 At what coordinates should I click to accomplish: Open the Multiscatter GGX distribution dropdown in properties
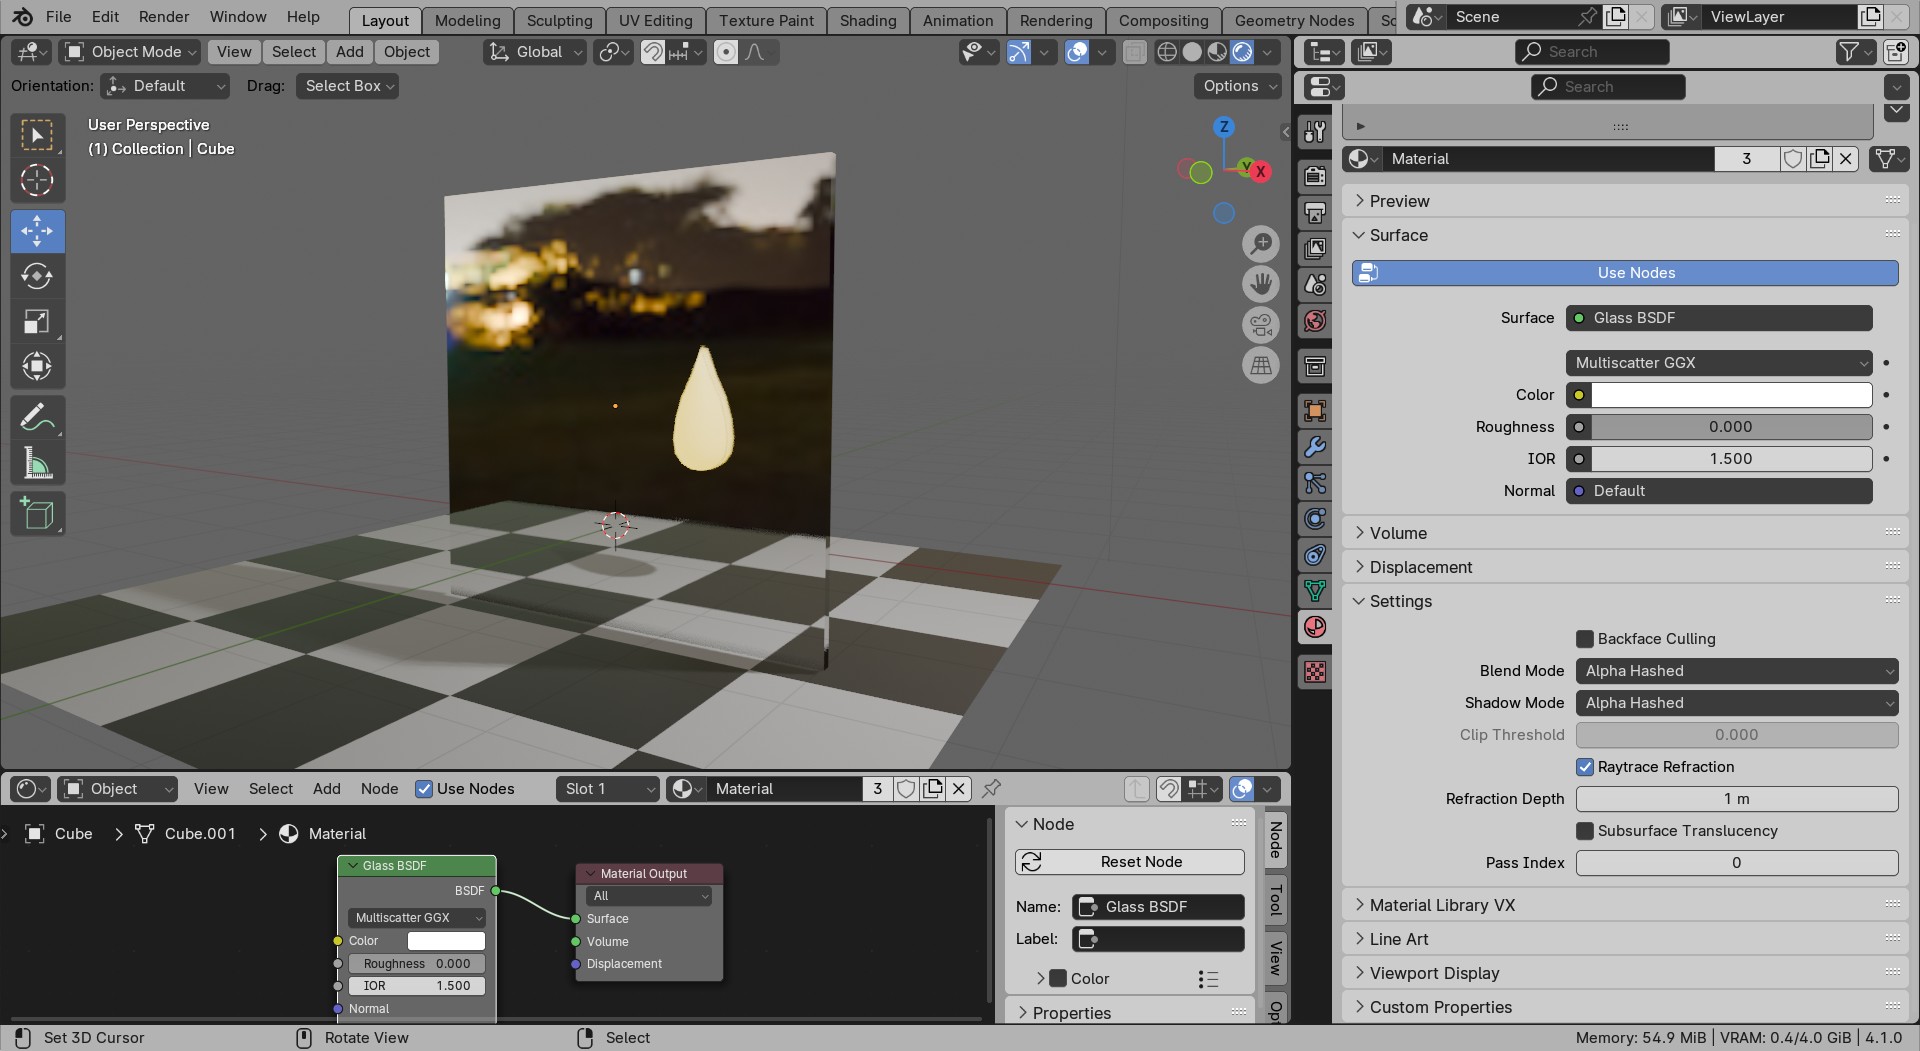(x=1718, y=363)
